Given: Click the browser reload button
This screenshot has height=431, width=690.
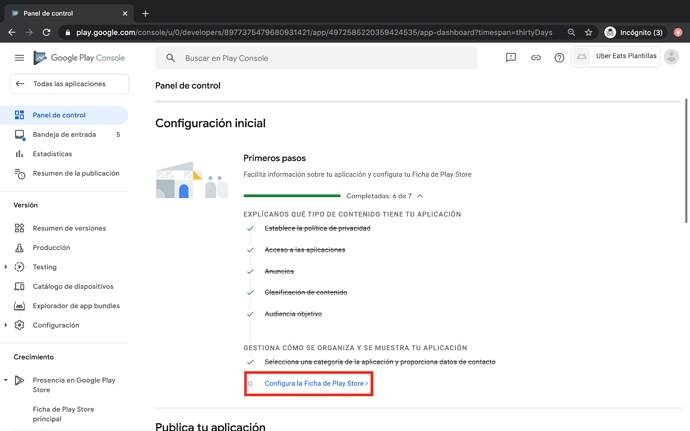Looking at the screenshot, I should [x=46, y=32].
